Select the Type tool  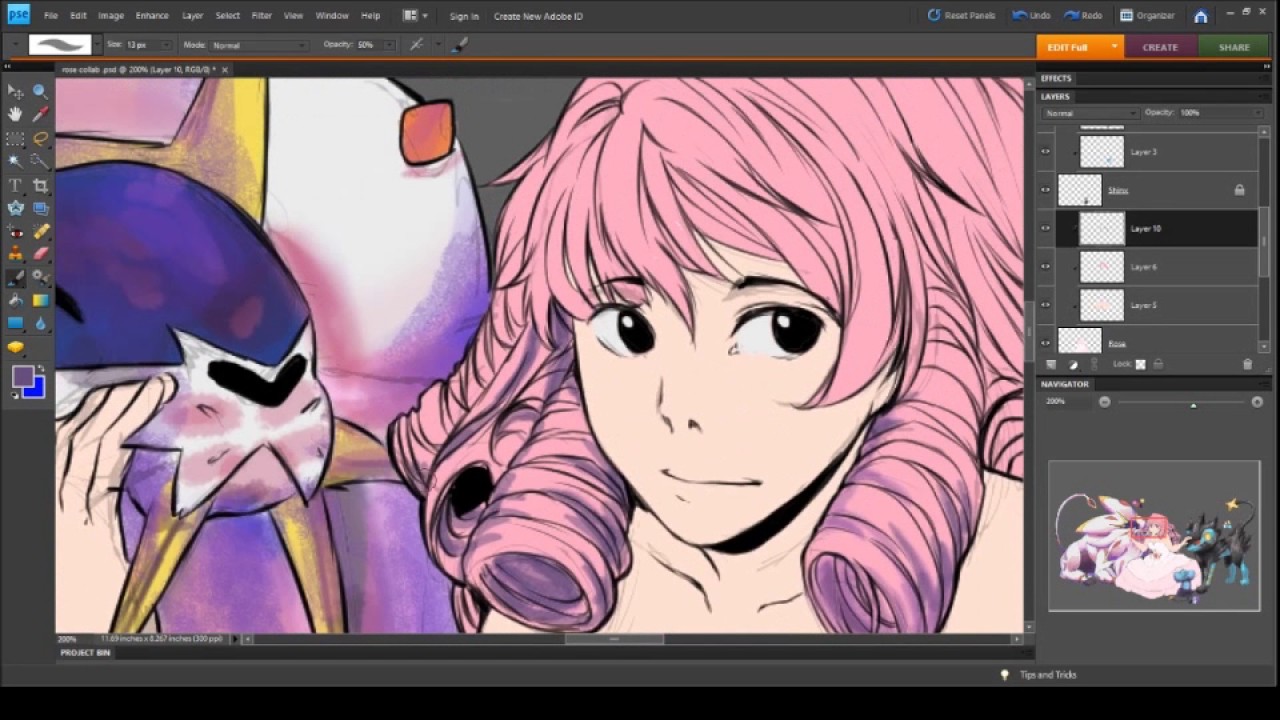tap(15, 185)
